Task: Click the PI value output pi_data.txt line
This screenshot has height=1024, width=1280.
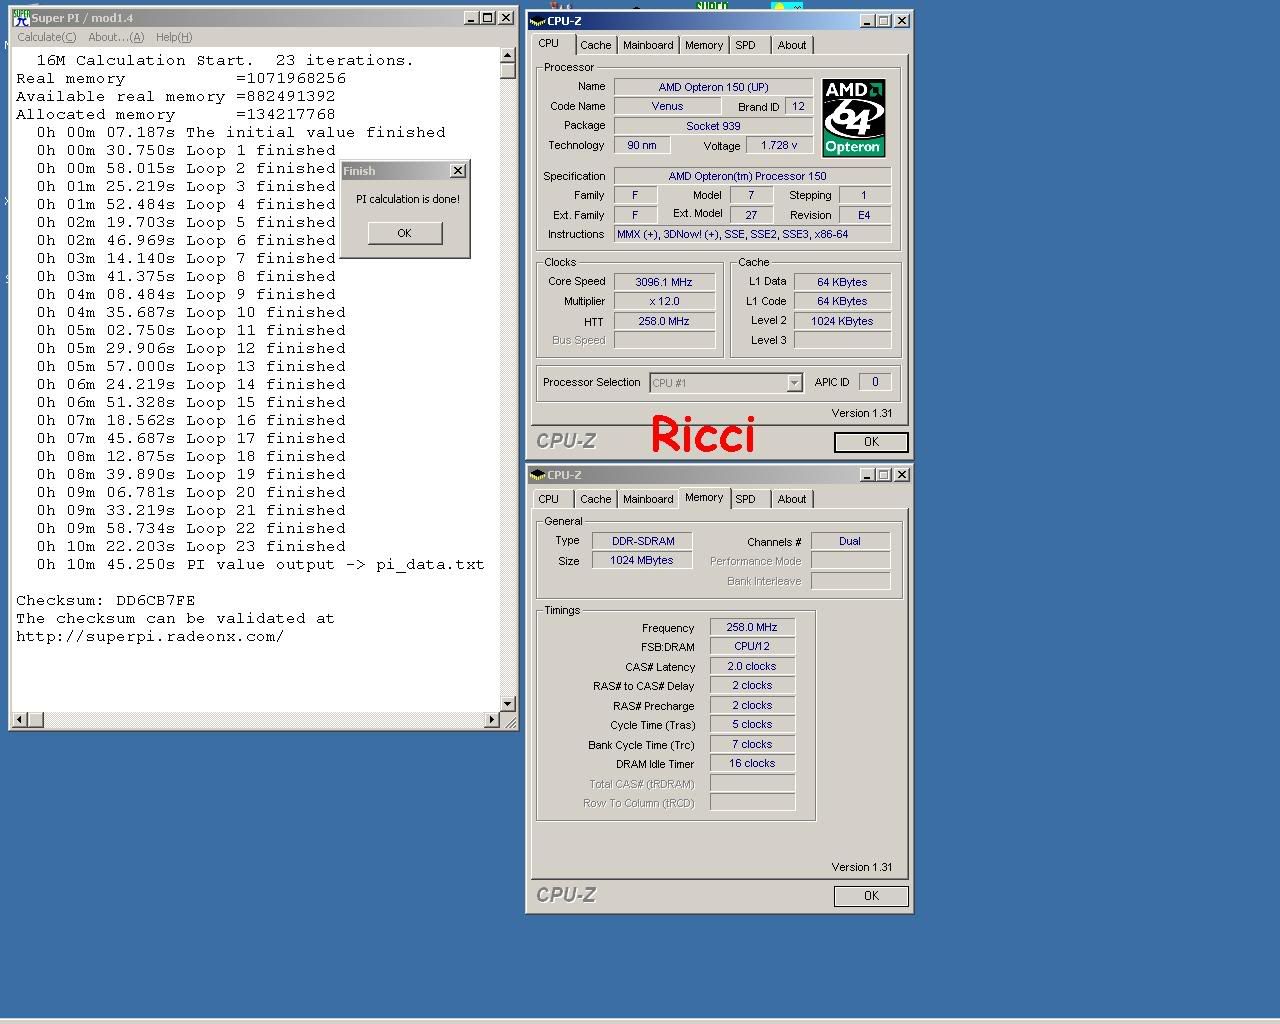Action: 261,565
